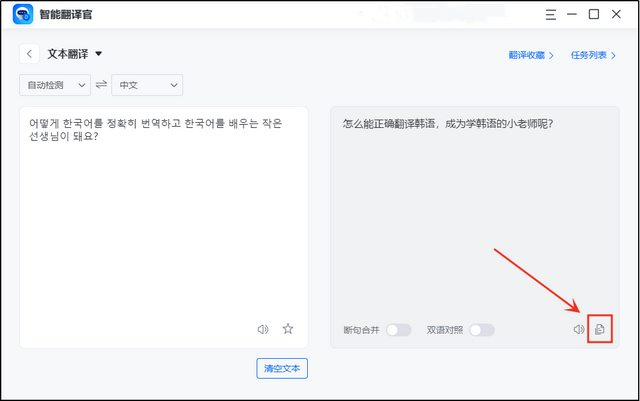Click the 清空文本 button
640x401 pixels.
coord(282,368)
